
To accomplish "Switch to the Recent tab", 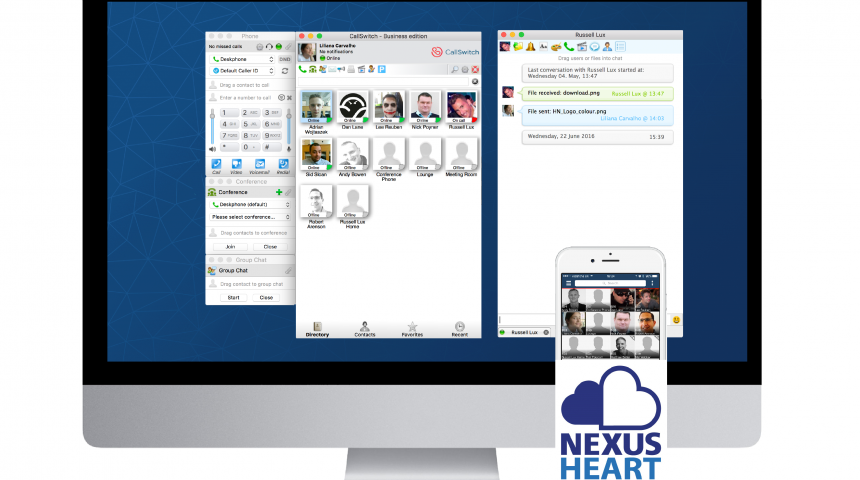I will pyautogui.click(x=460, y=330).
